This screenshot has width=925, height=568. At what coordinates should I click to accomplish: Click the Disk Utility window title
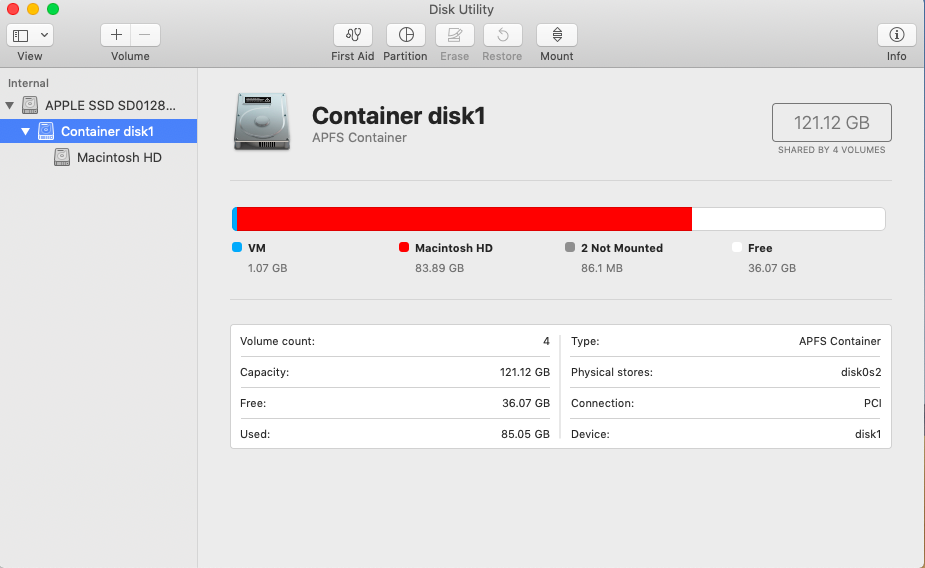461,9
